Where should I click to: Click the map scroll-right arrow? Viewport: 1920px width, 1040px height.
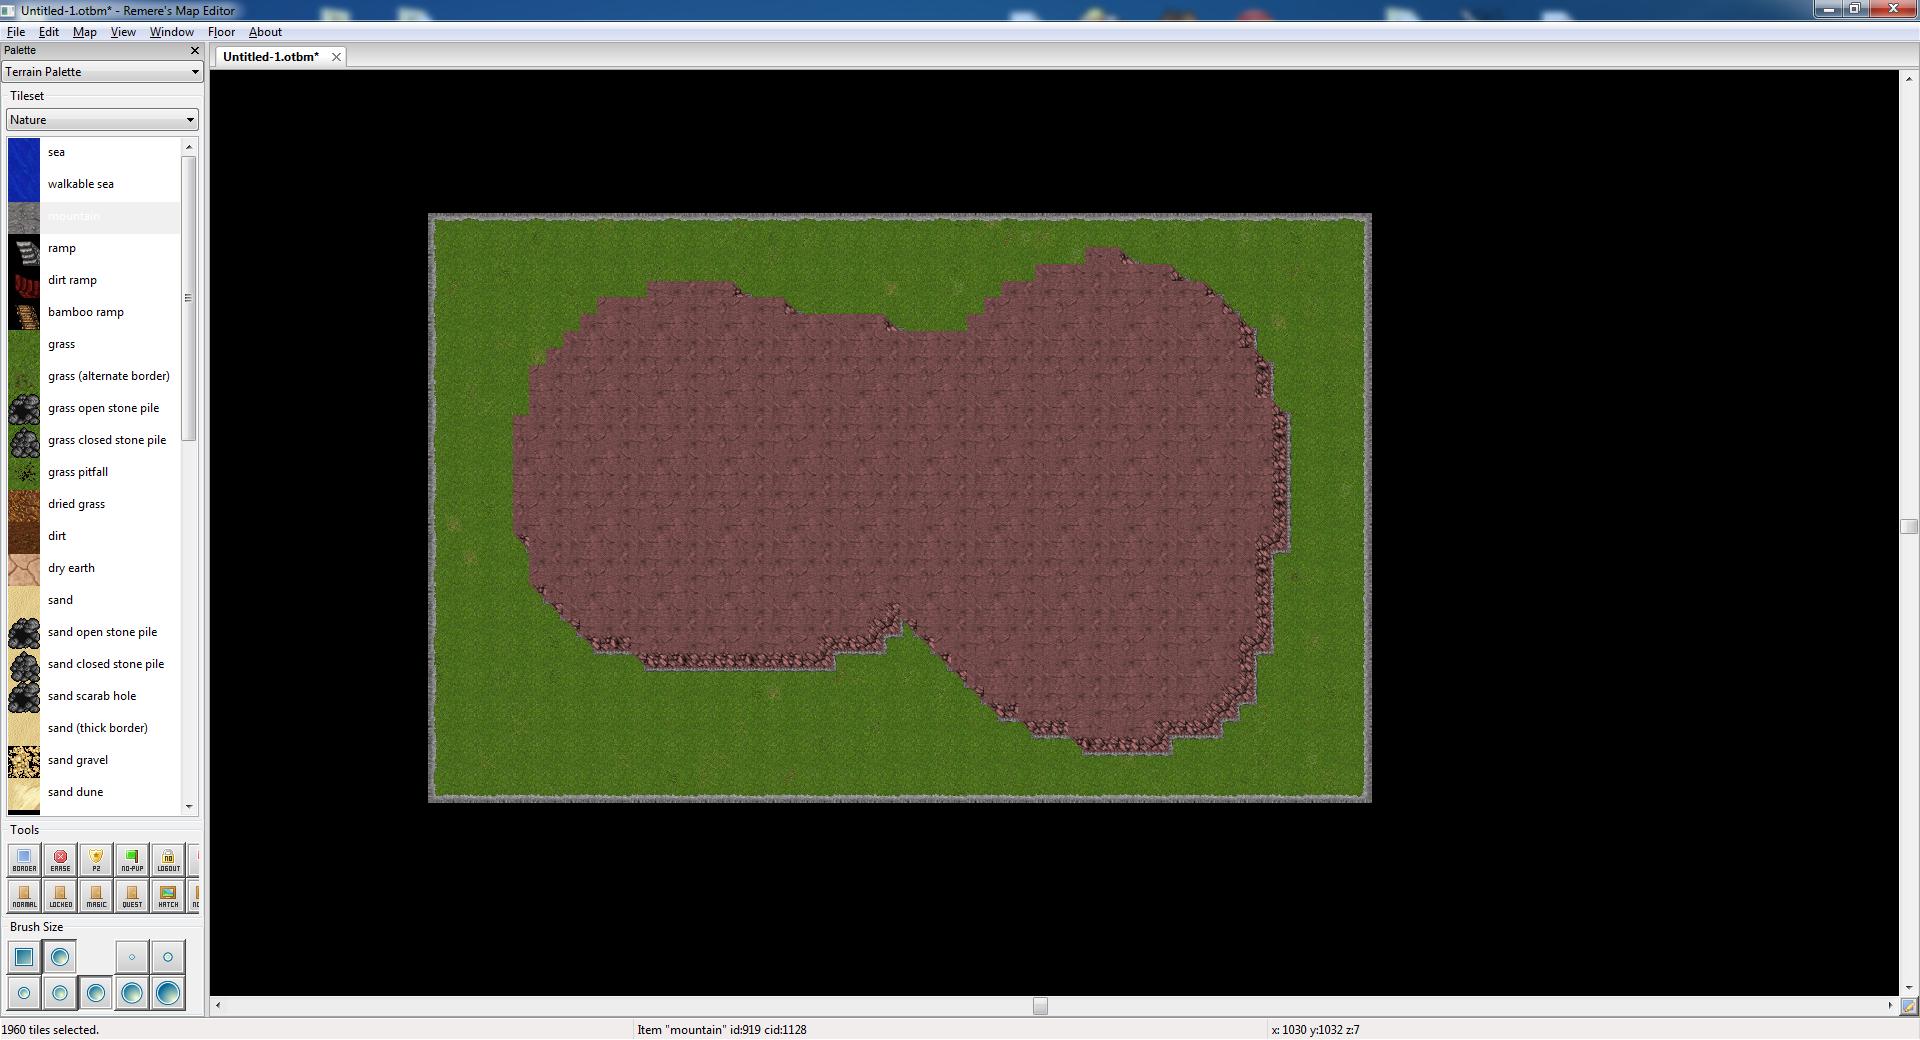coord(1890,1006)
